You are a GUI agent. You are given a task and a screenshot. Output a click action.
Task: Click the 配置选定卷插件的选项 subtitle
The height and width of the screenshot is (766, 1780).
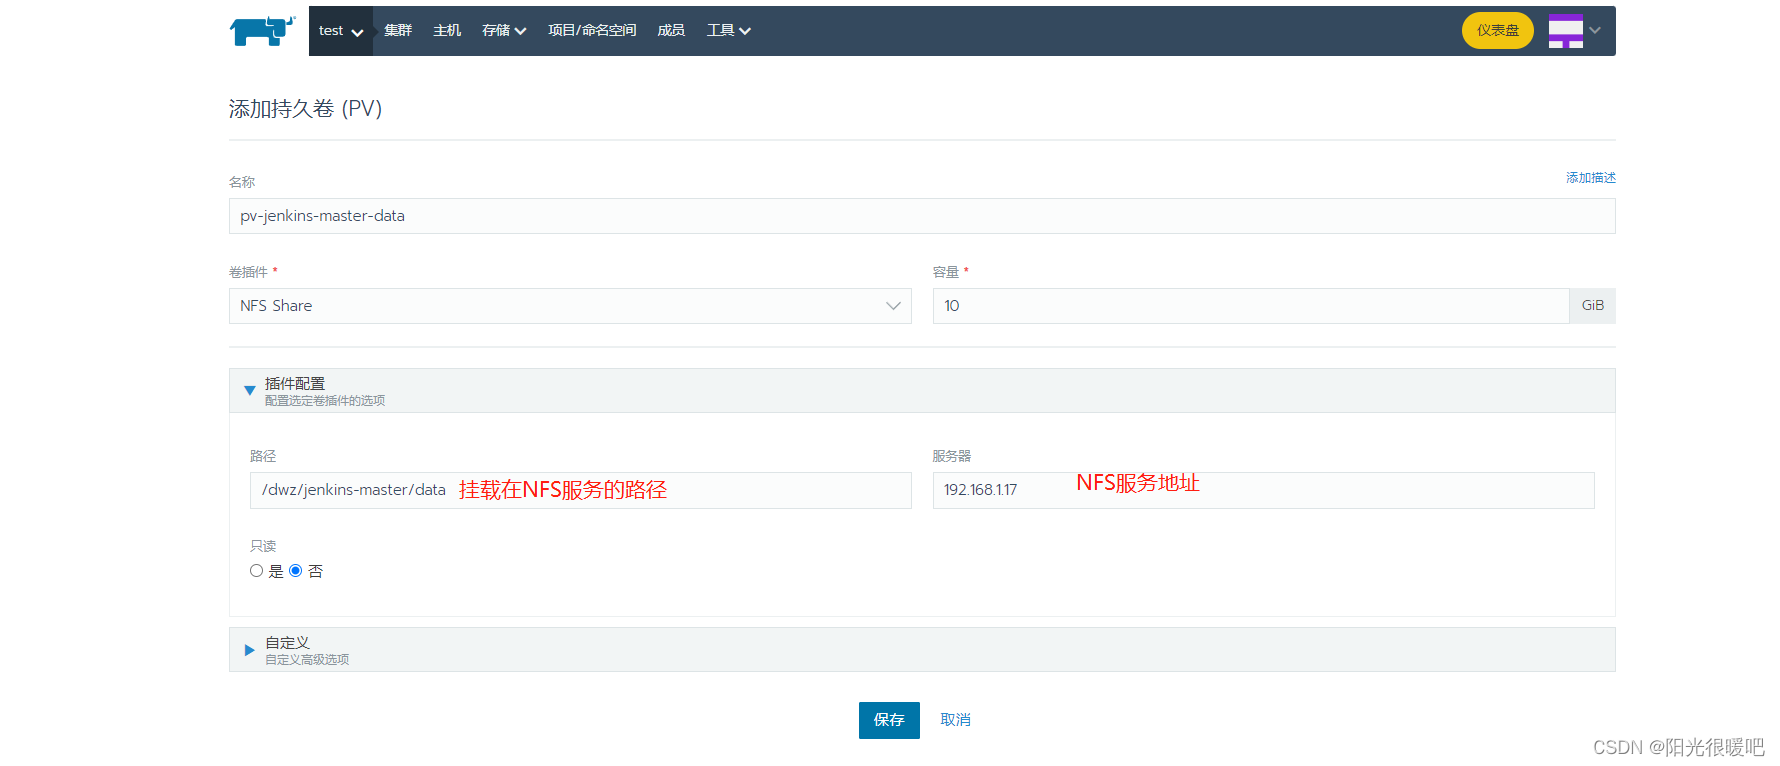pos(325,401)
